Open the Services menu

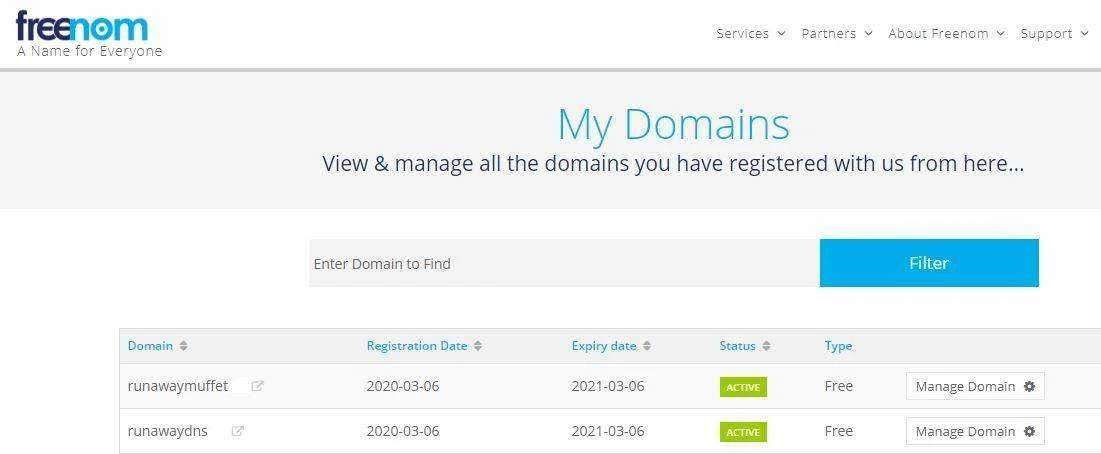click(x=751, y=33)
